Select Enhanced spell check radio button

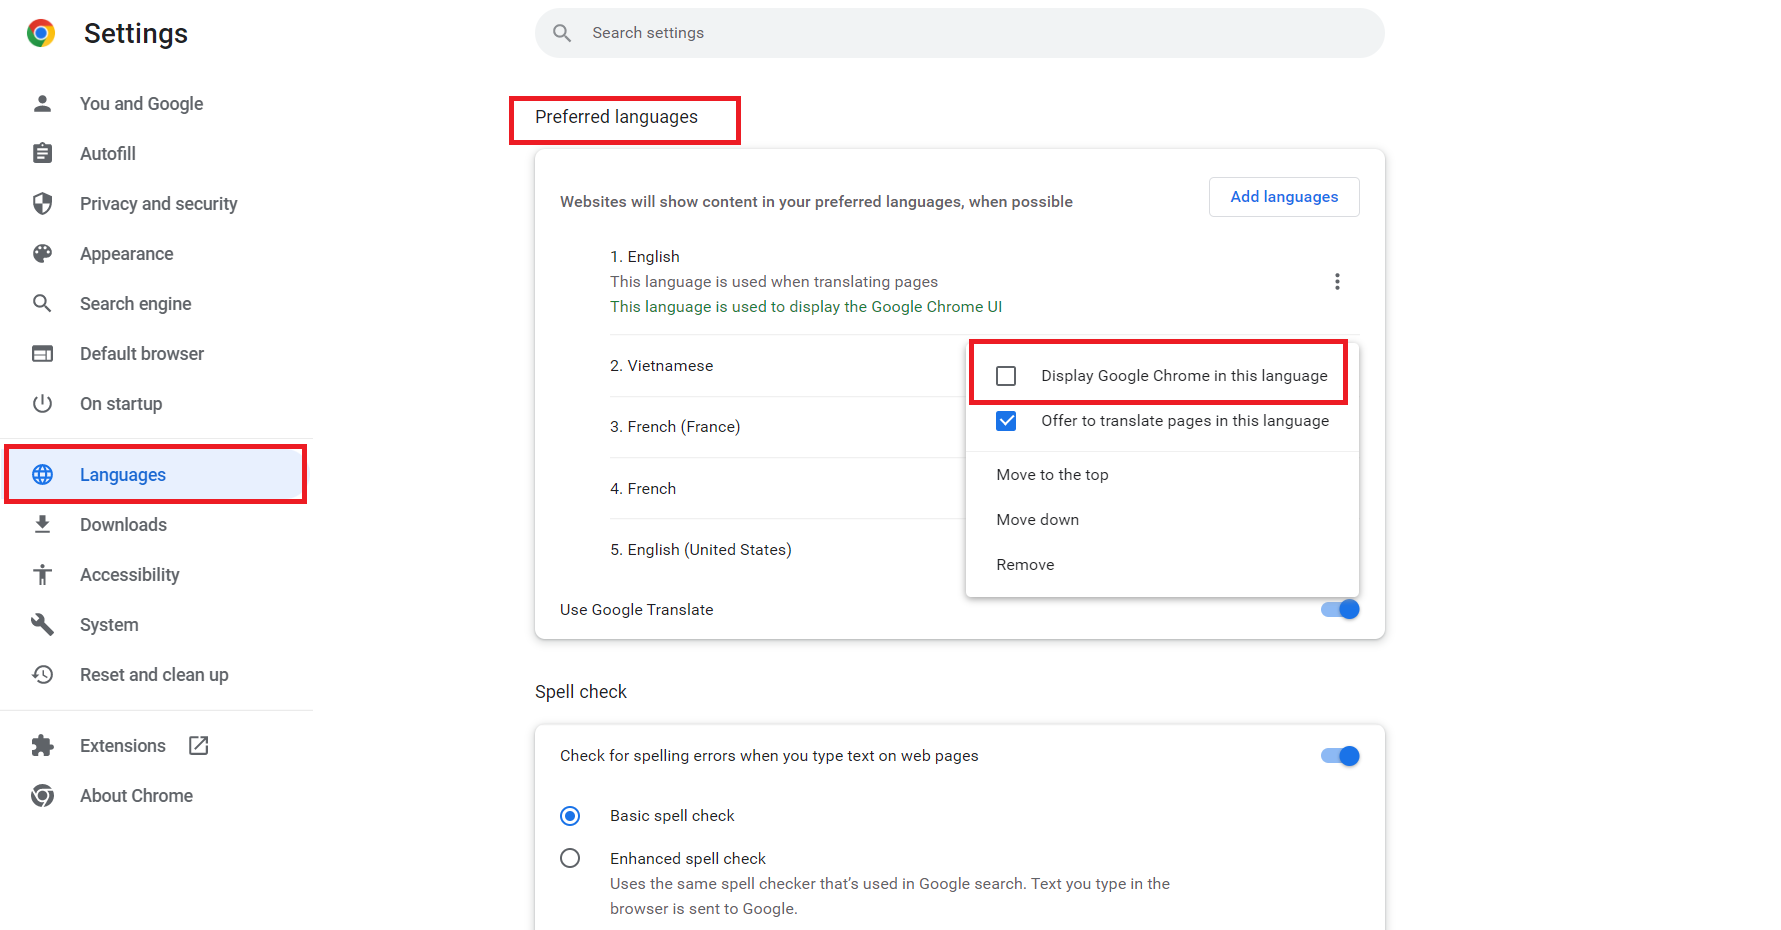pos(570,858)
